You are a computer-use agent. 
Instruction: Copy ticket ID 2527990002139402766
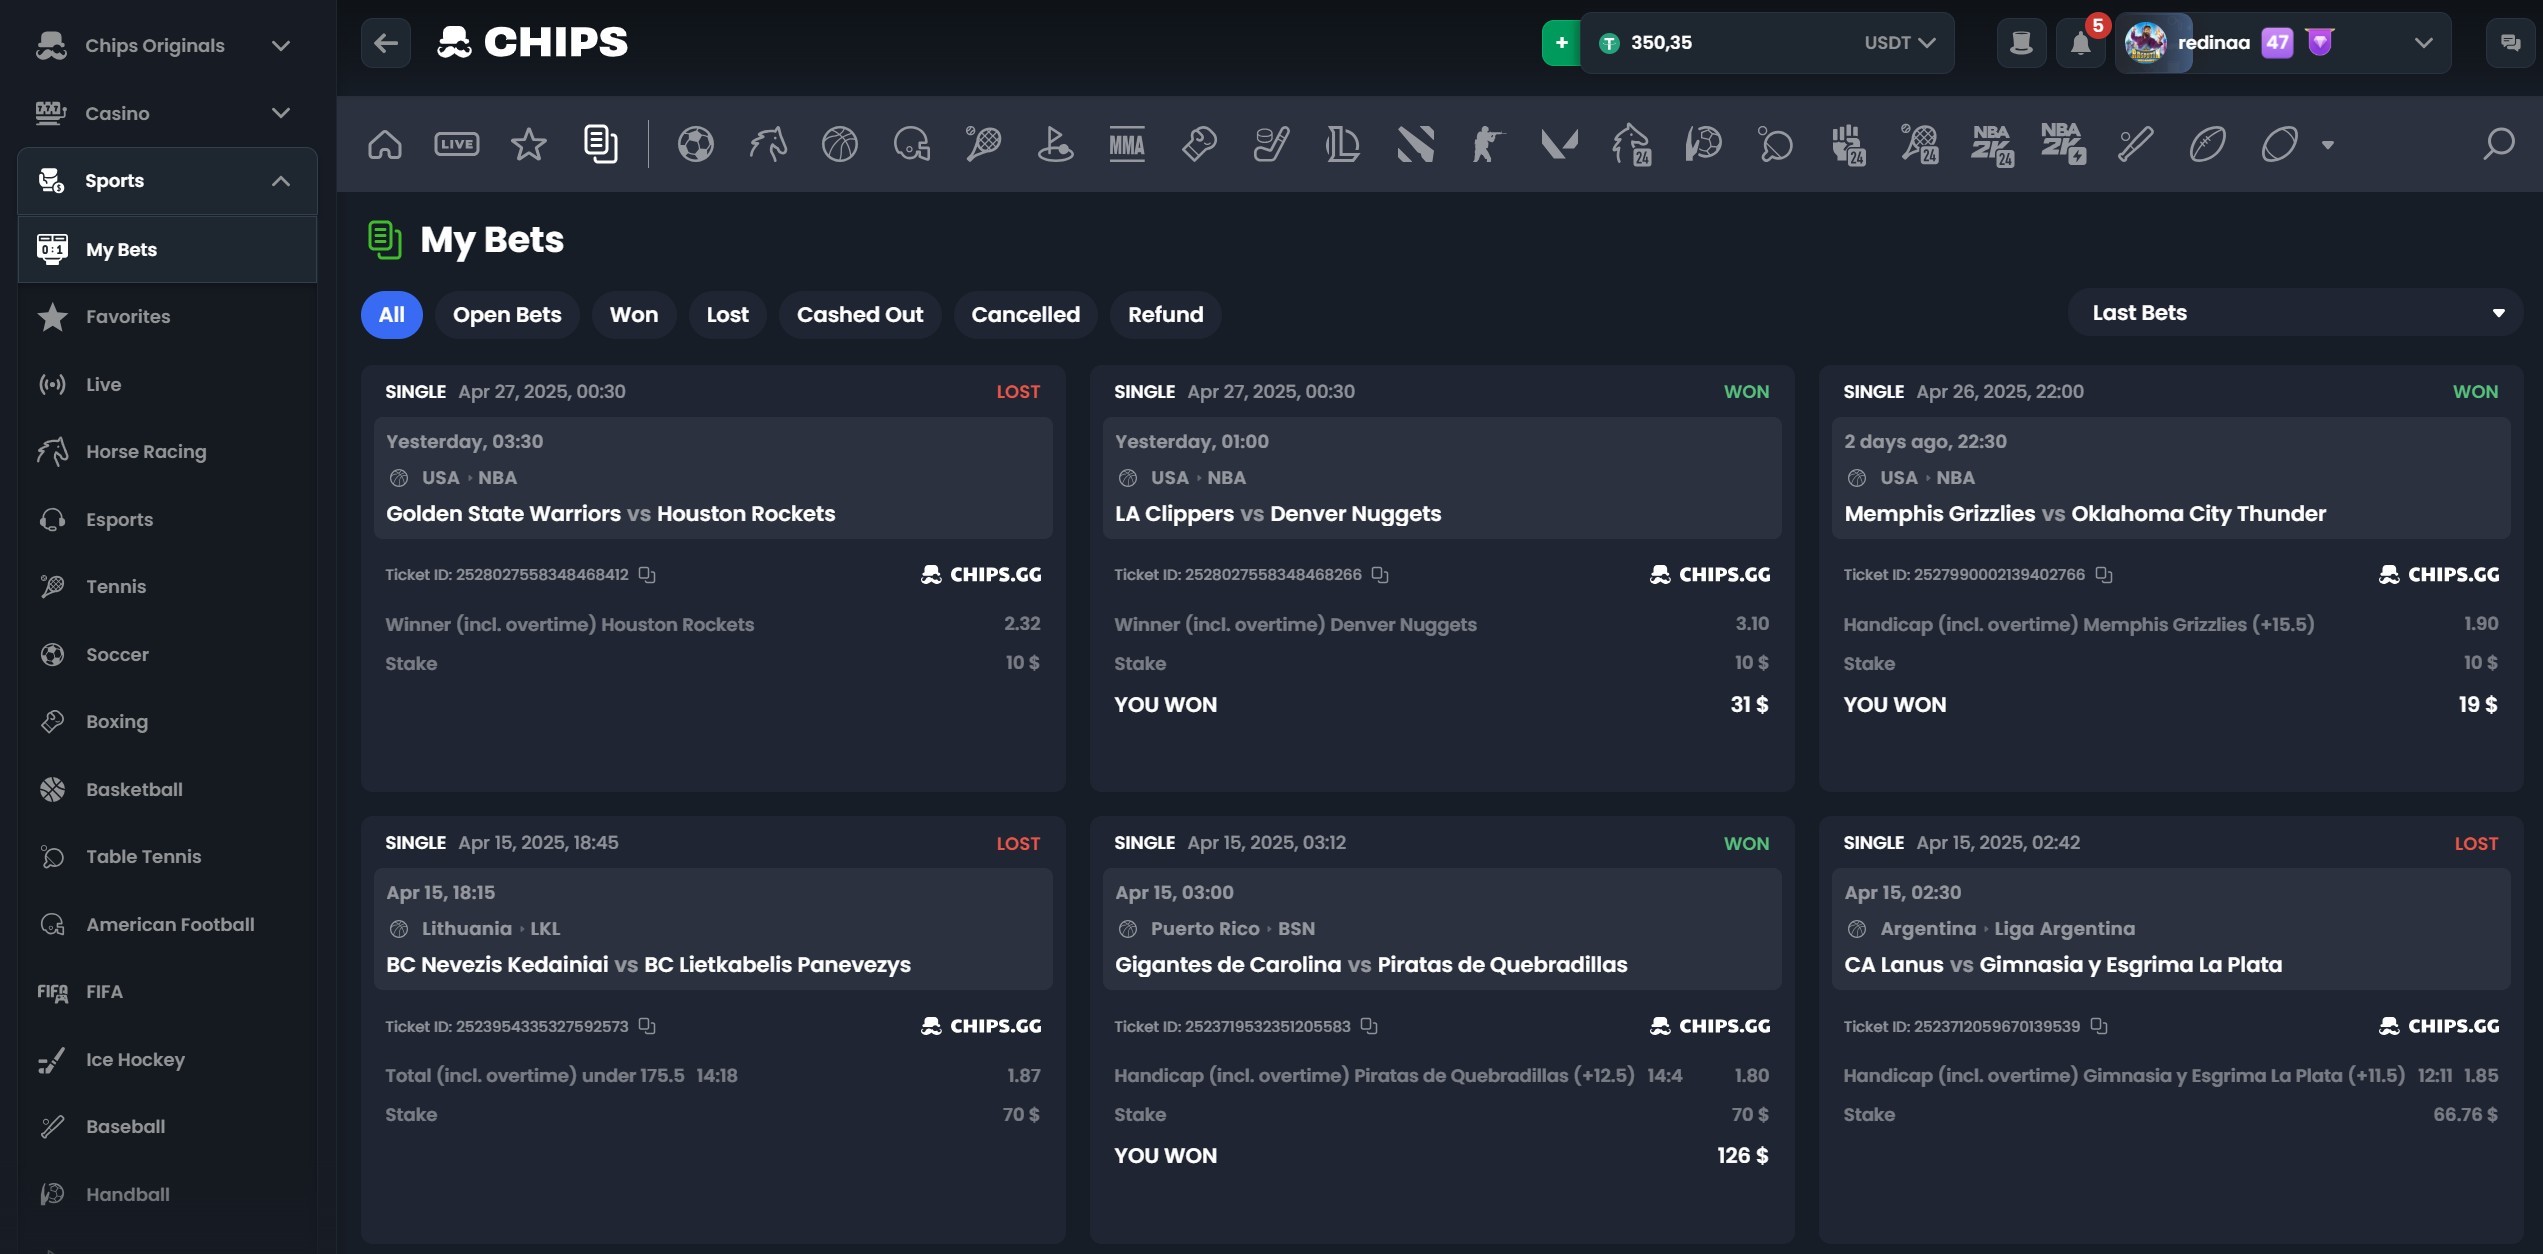point(2104,575)
